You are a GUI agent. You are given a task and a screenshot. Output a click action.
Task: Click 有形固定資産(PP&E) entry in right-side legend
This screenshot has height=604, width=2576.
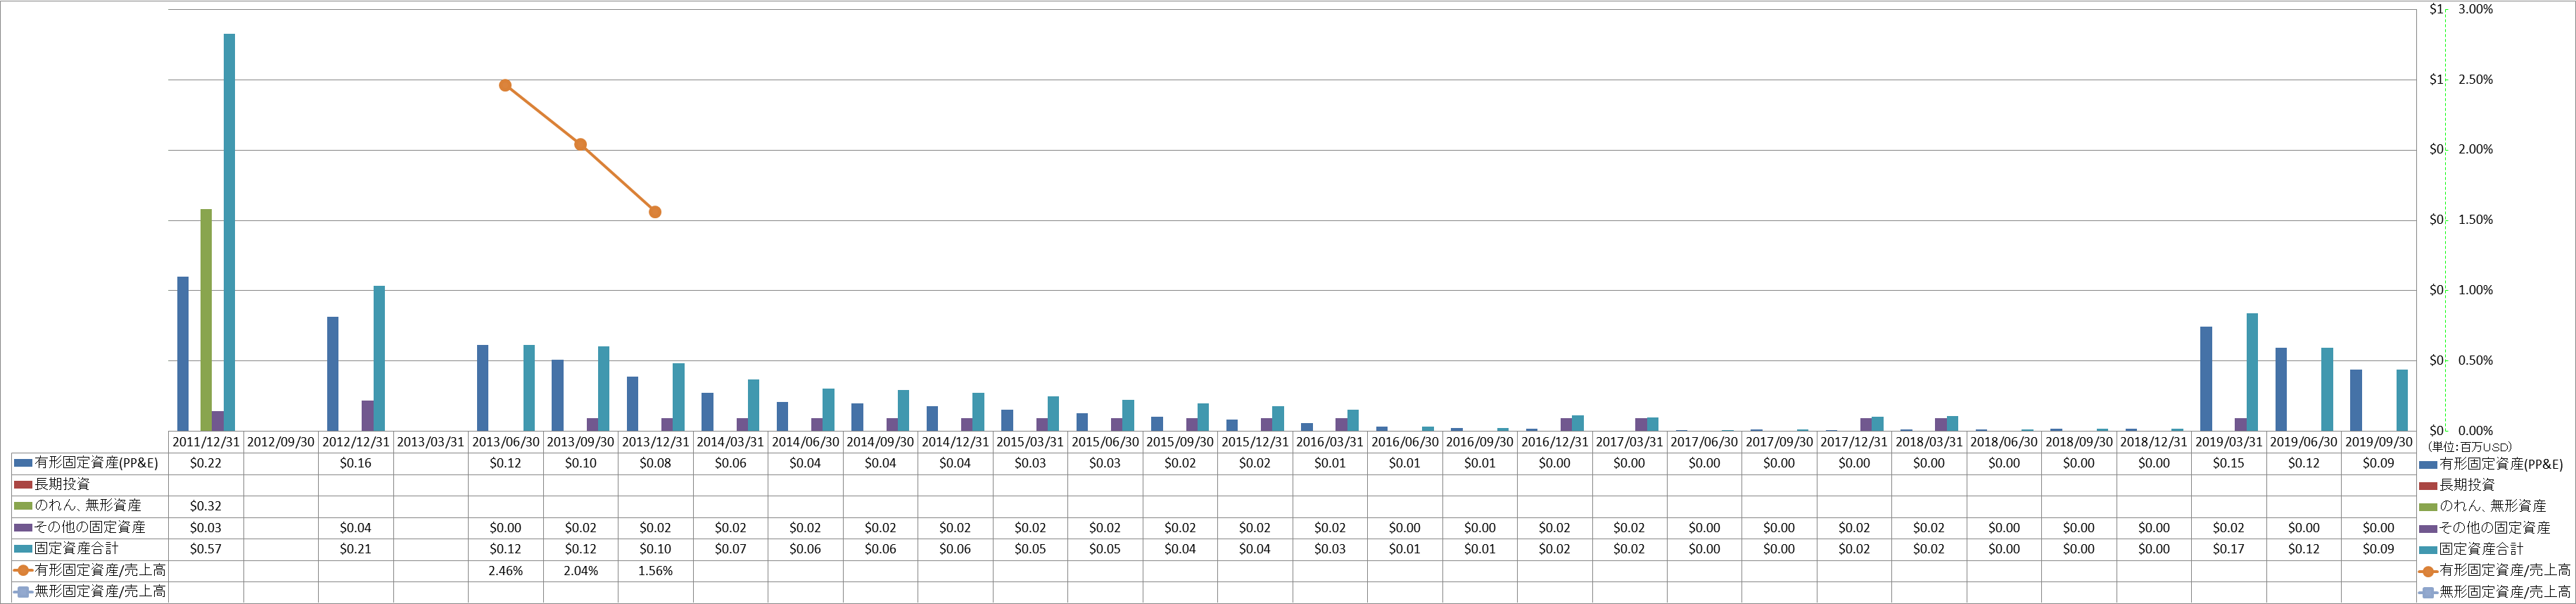[2491, 464]
